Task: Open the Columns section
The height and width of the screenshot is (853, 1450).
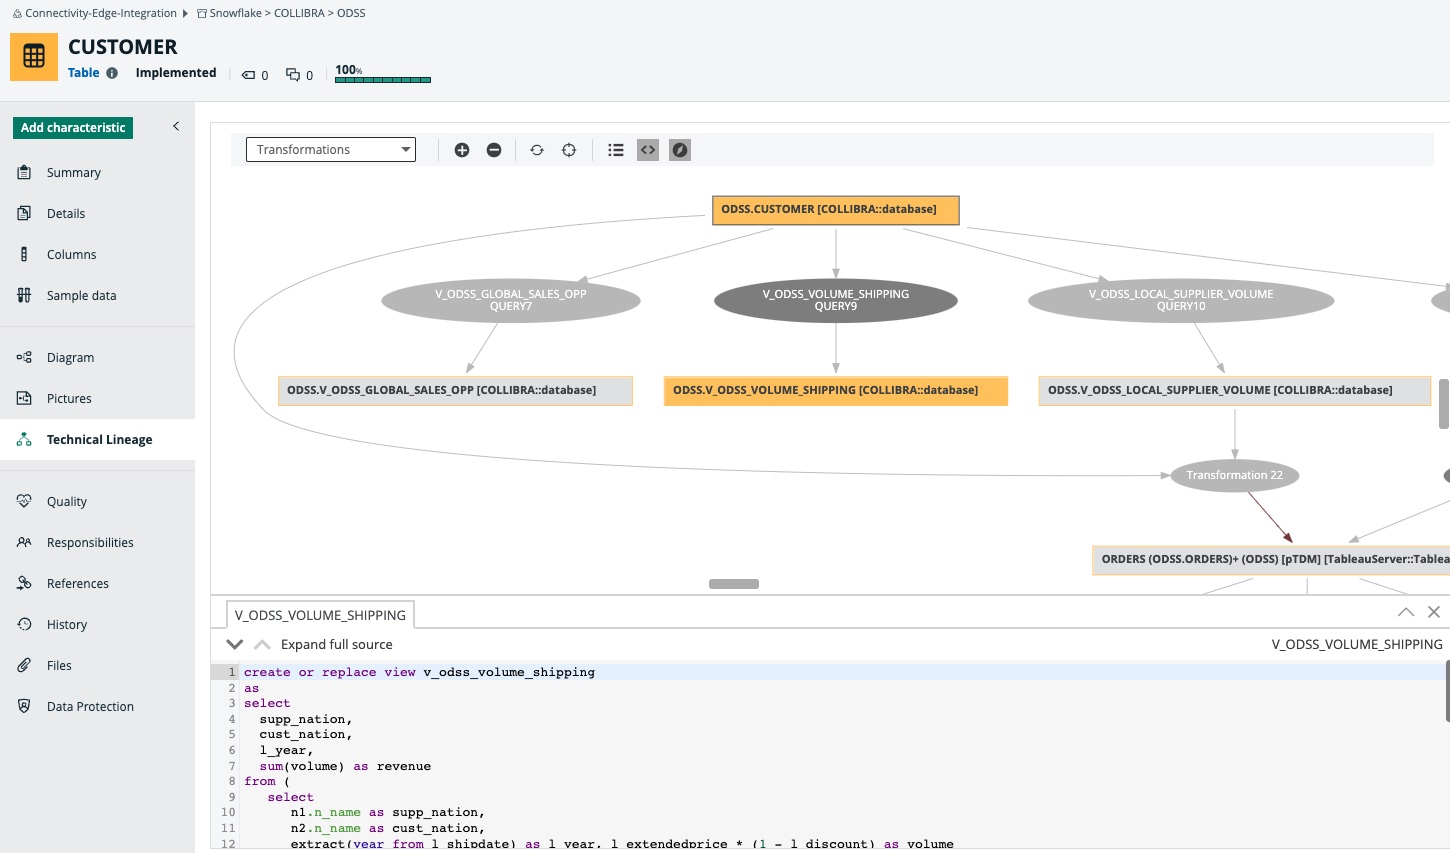Action: (71, 255)
